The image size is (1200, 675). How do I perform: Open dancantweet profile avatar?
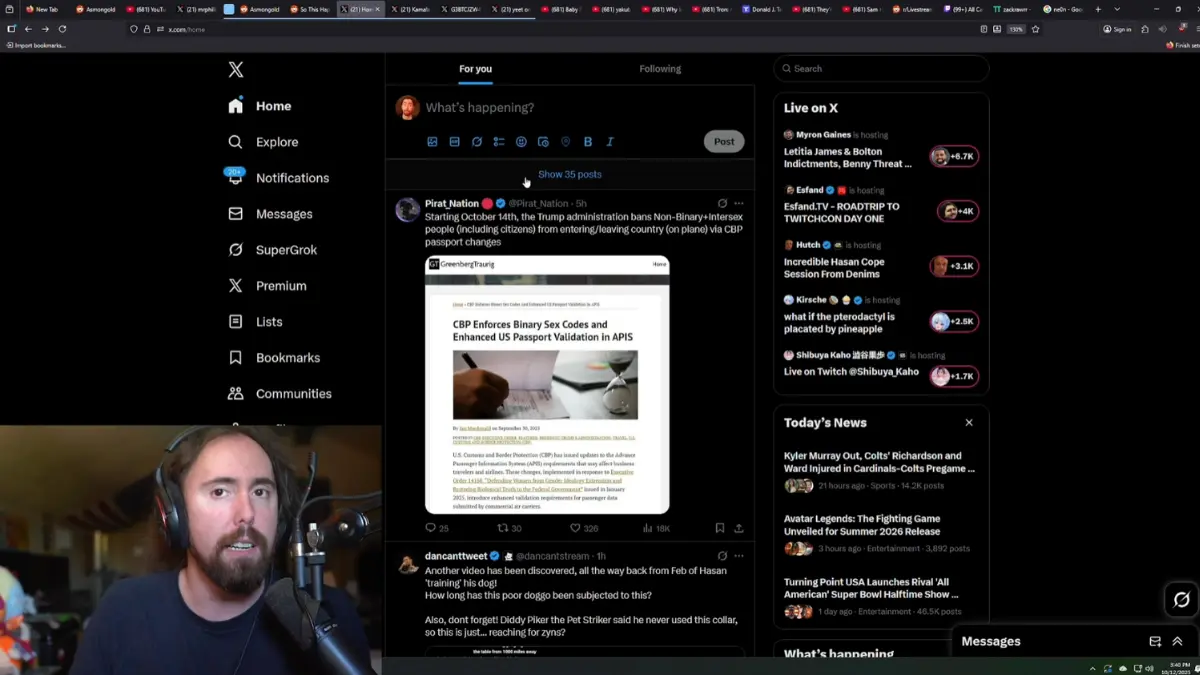(x=408, y=565)
